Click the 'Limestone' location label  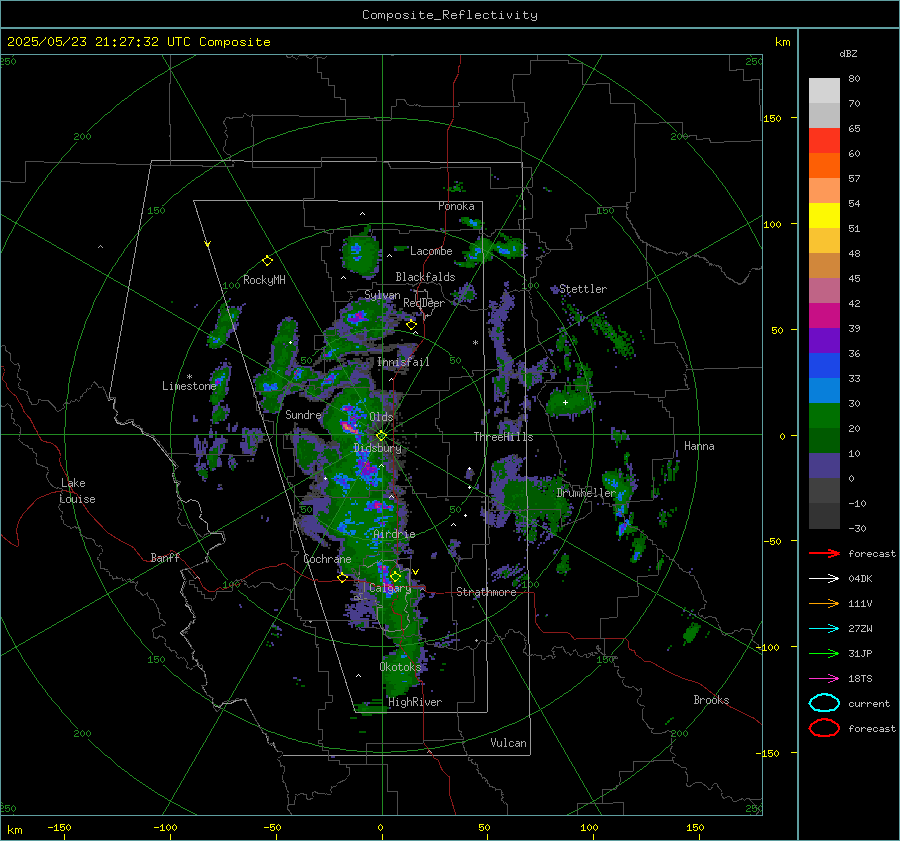pyautogui.click(x=189, y=386)
